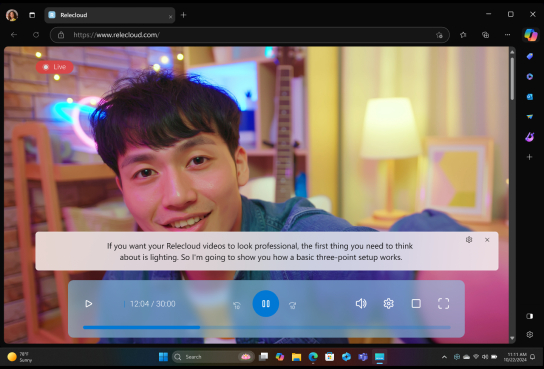Skip forward 10 seconds
Image resolution: width=544 pixels, height=369 pixels.
tap(292, 305)
